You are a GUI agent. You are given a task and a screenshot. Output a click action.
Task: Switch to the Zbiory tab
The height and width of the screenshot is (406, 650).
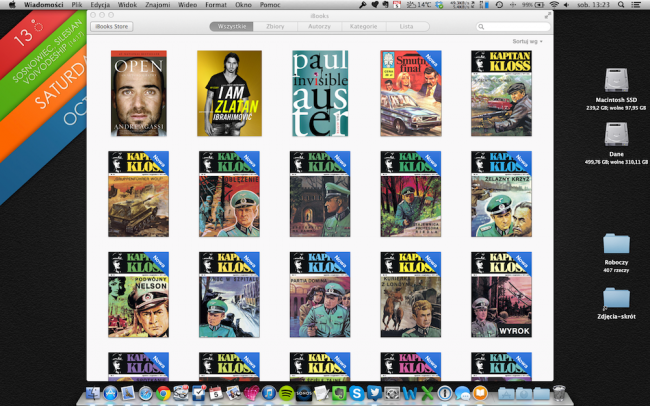pyautogui.click(x=275, y=26)
